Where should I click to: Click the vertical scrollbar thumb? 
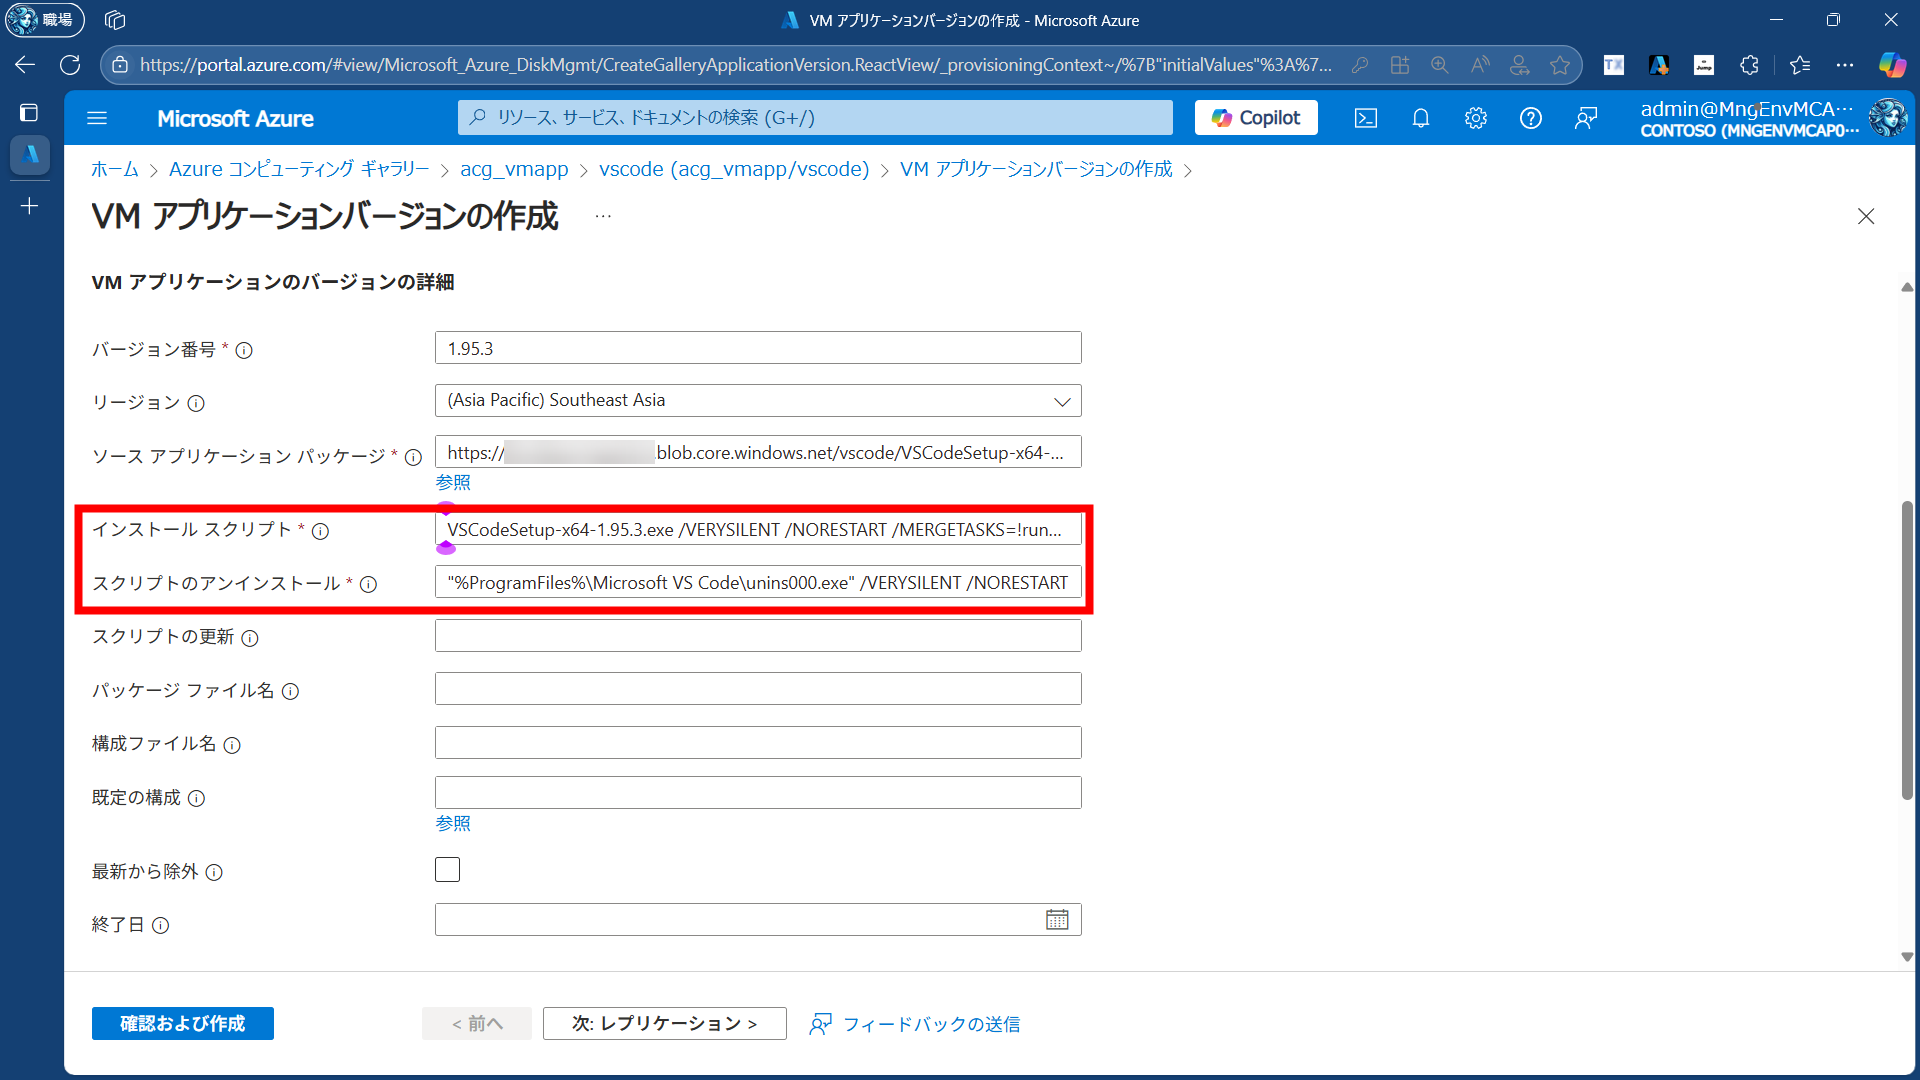[x=1907, y=650]
